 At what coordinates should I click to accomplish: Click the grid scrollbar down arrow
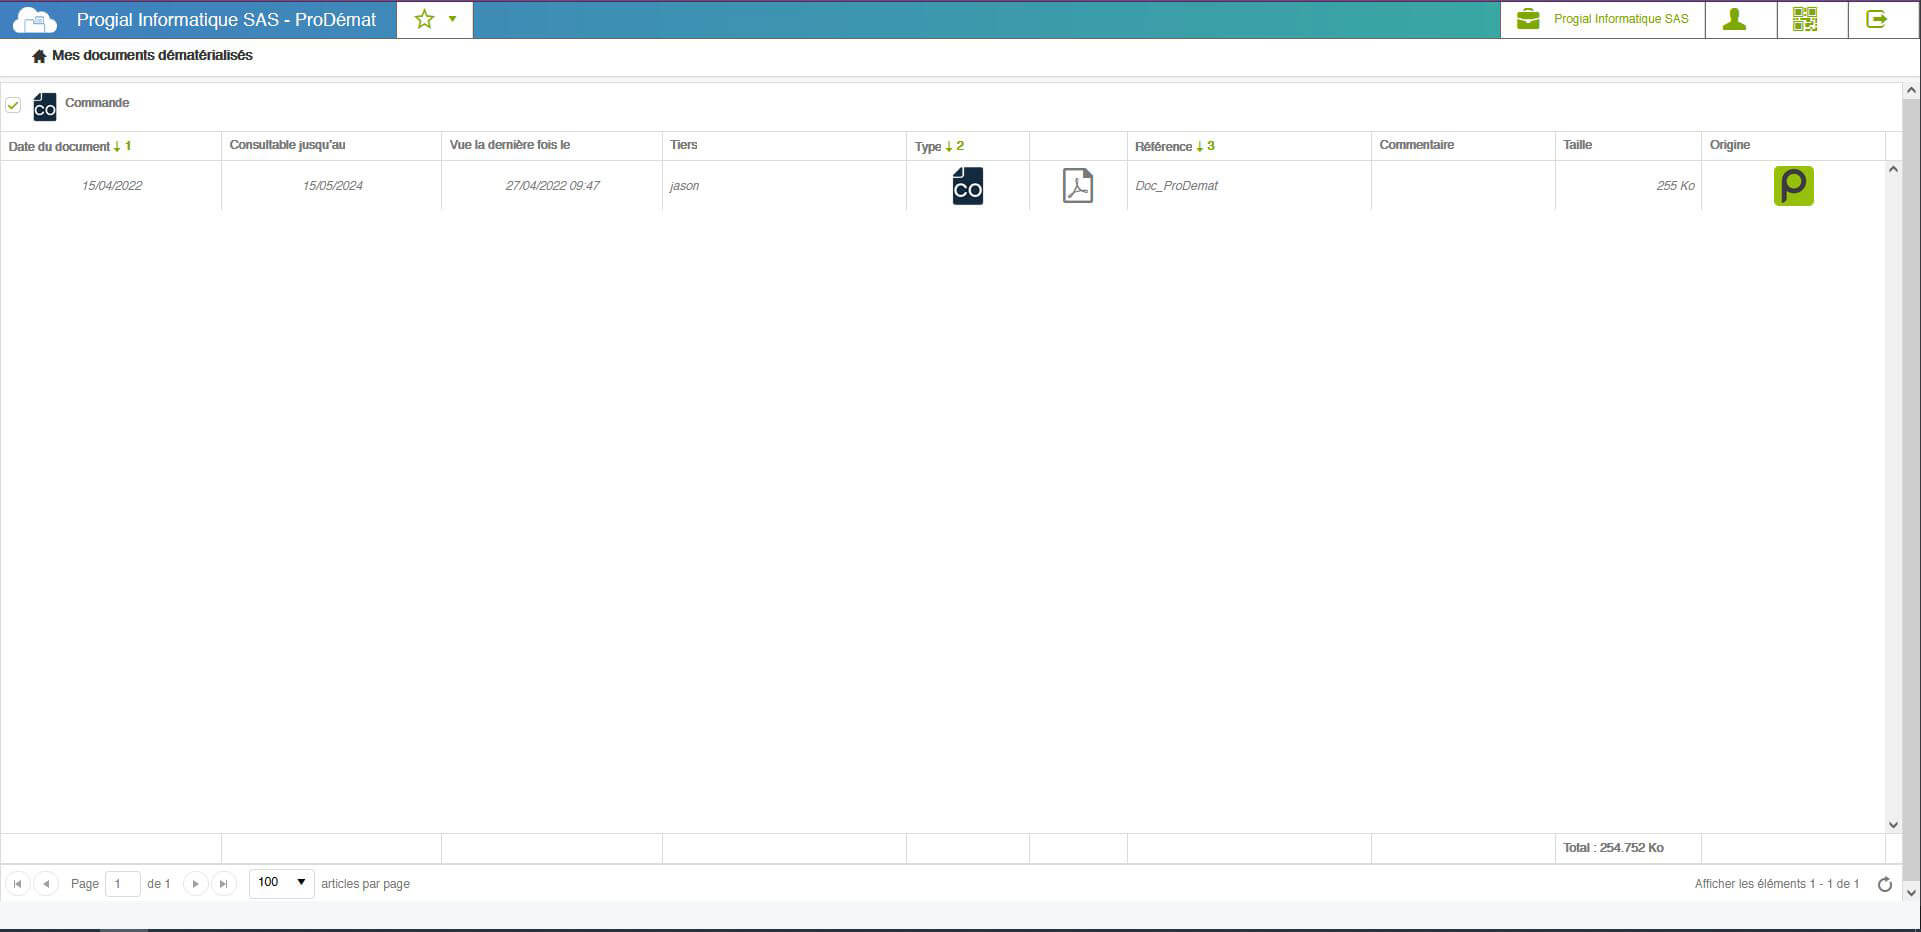point(1892,825)
